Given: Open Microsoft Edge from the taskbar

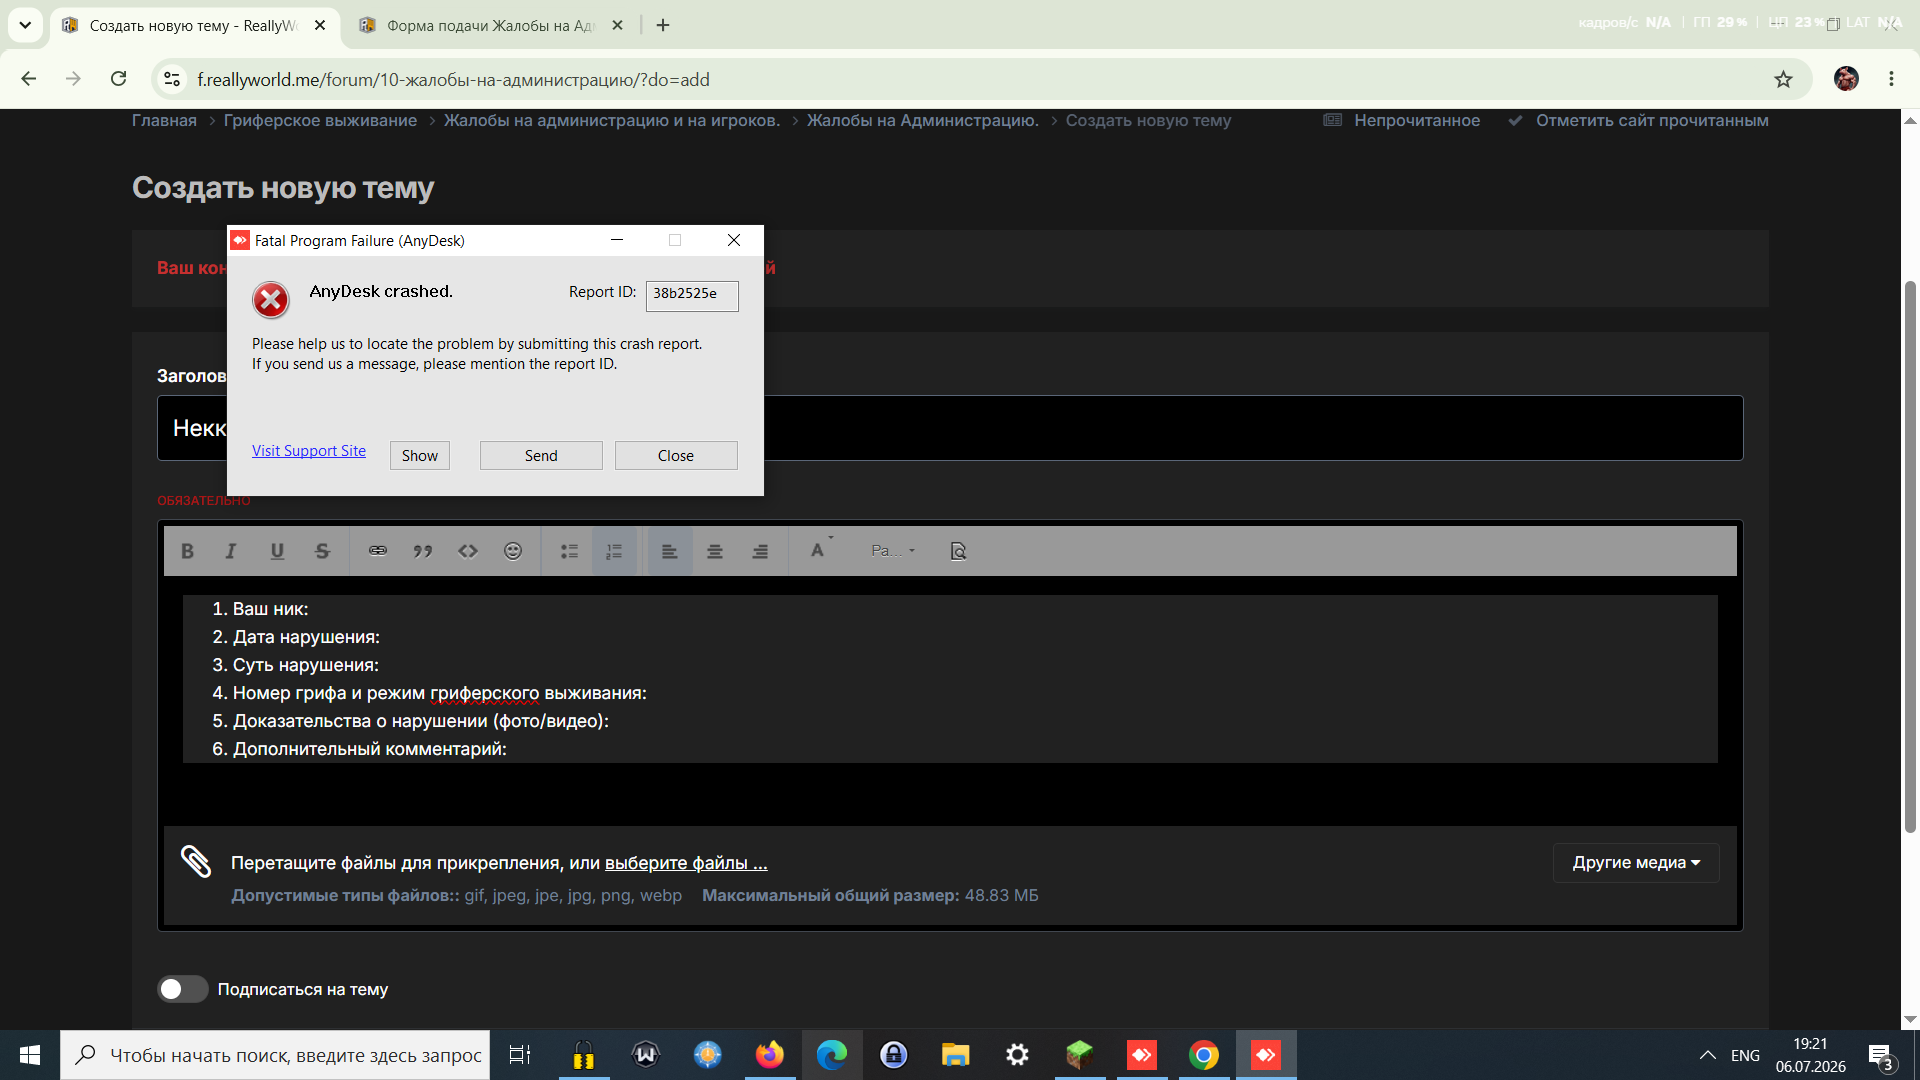Looking at the screenshot, I should pyautogui.click(x=832, y=1055).
